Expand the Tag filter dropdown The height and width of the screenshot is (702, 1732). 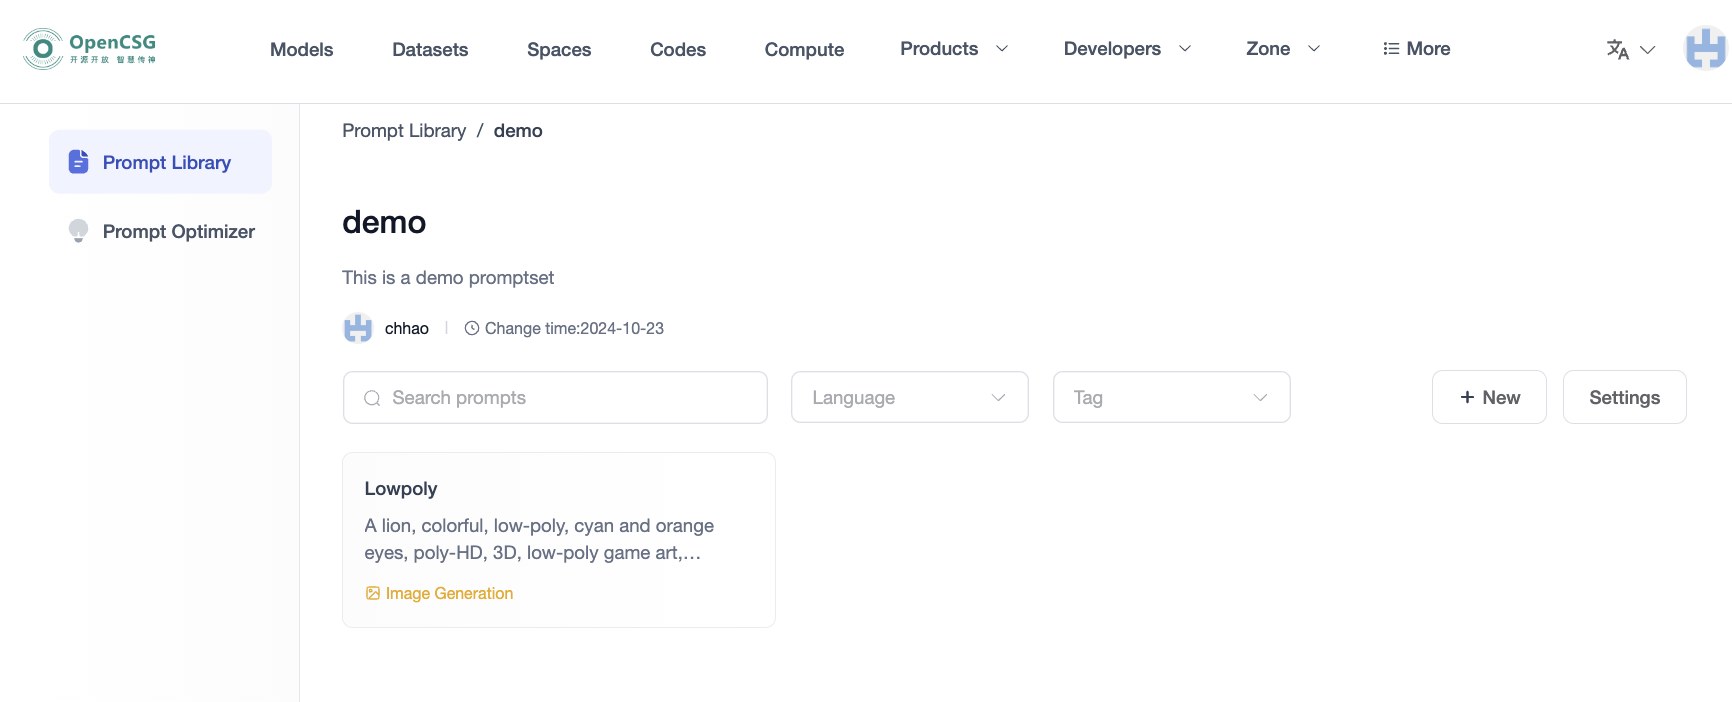coord(1171,397)
